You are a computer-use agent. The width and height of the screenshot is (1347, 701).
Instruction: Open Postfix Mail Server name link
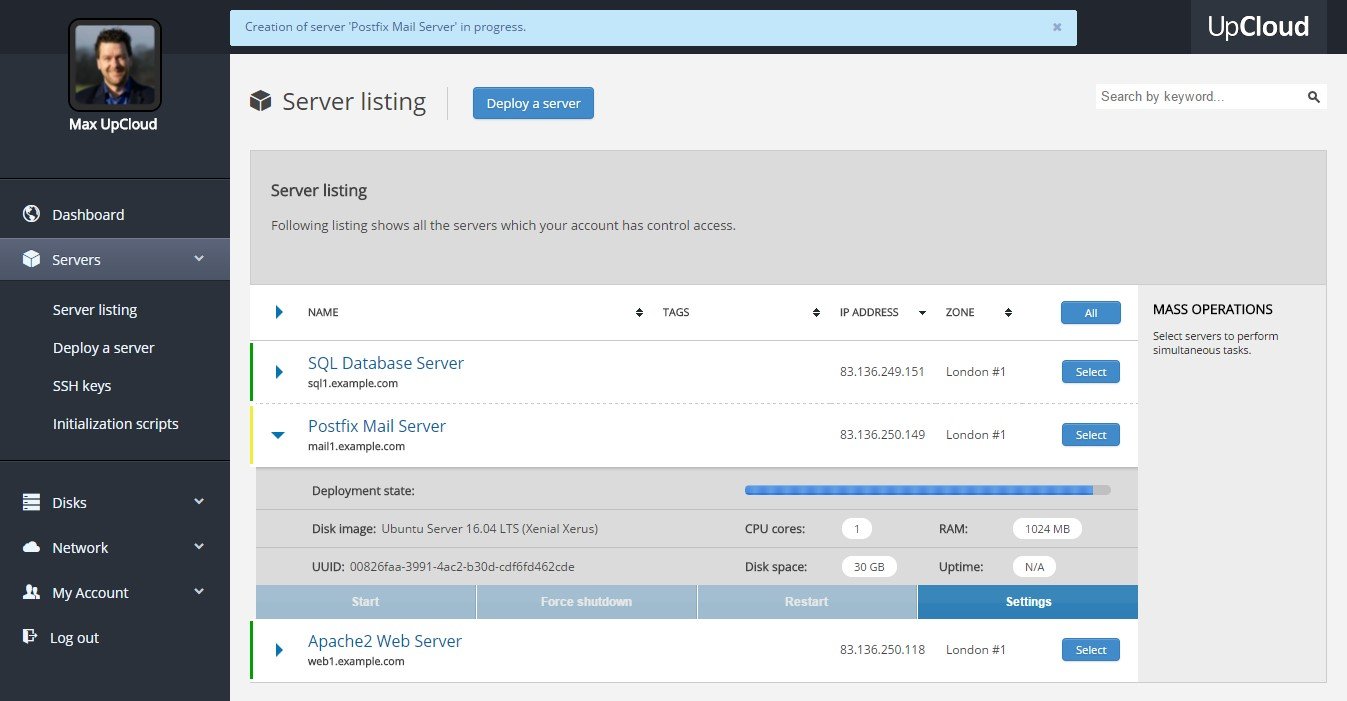[377, 426]
